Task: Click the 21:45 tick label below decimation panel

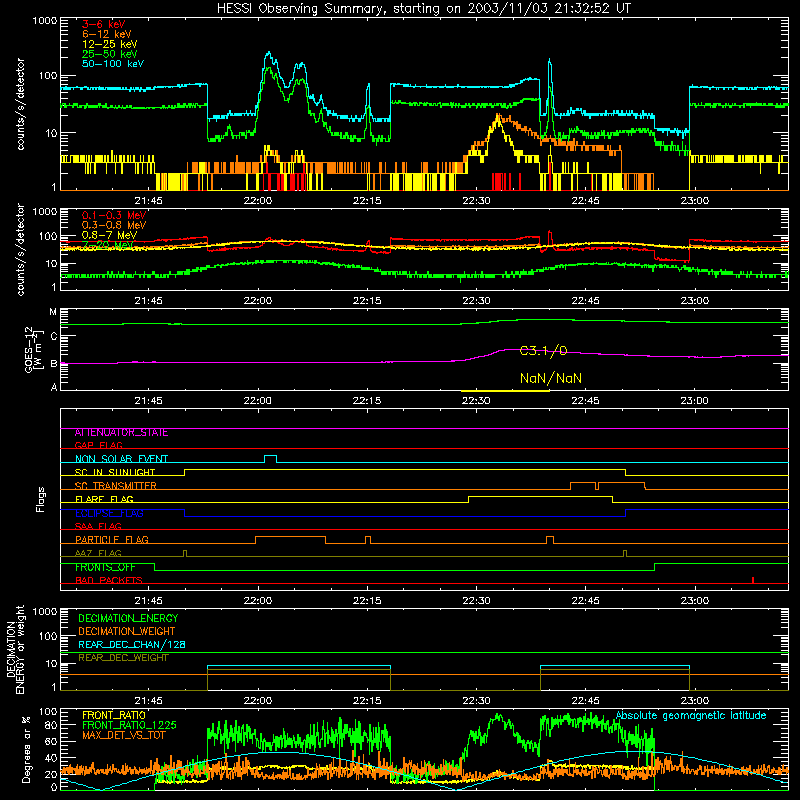Action: pyautogui.click(x=148, y=701)
